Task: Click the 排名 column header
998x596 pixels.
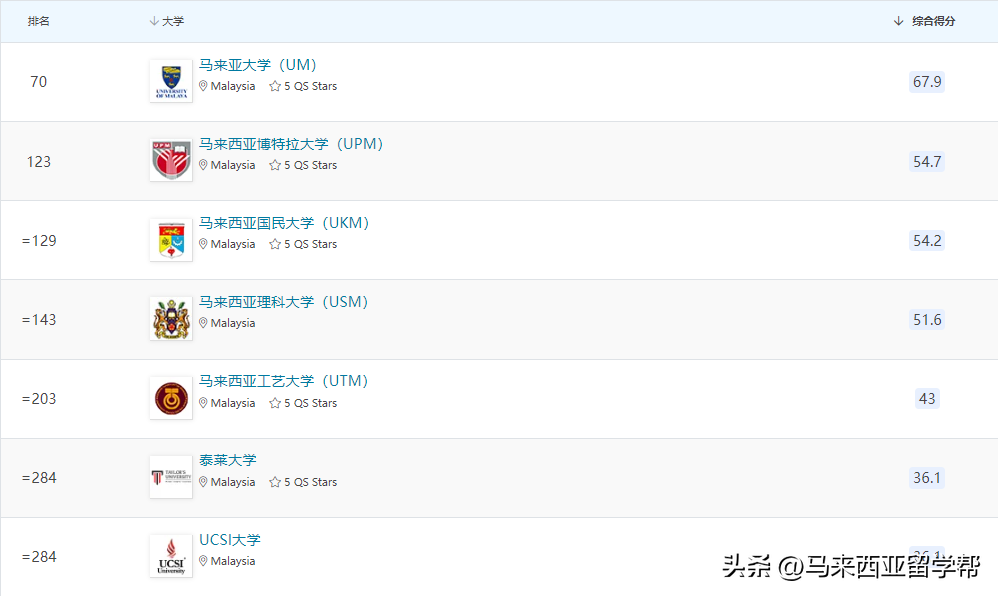Action: 39,21
